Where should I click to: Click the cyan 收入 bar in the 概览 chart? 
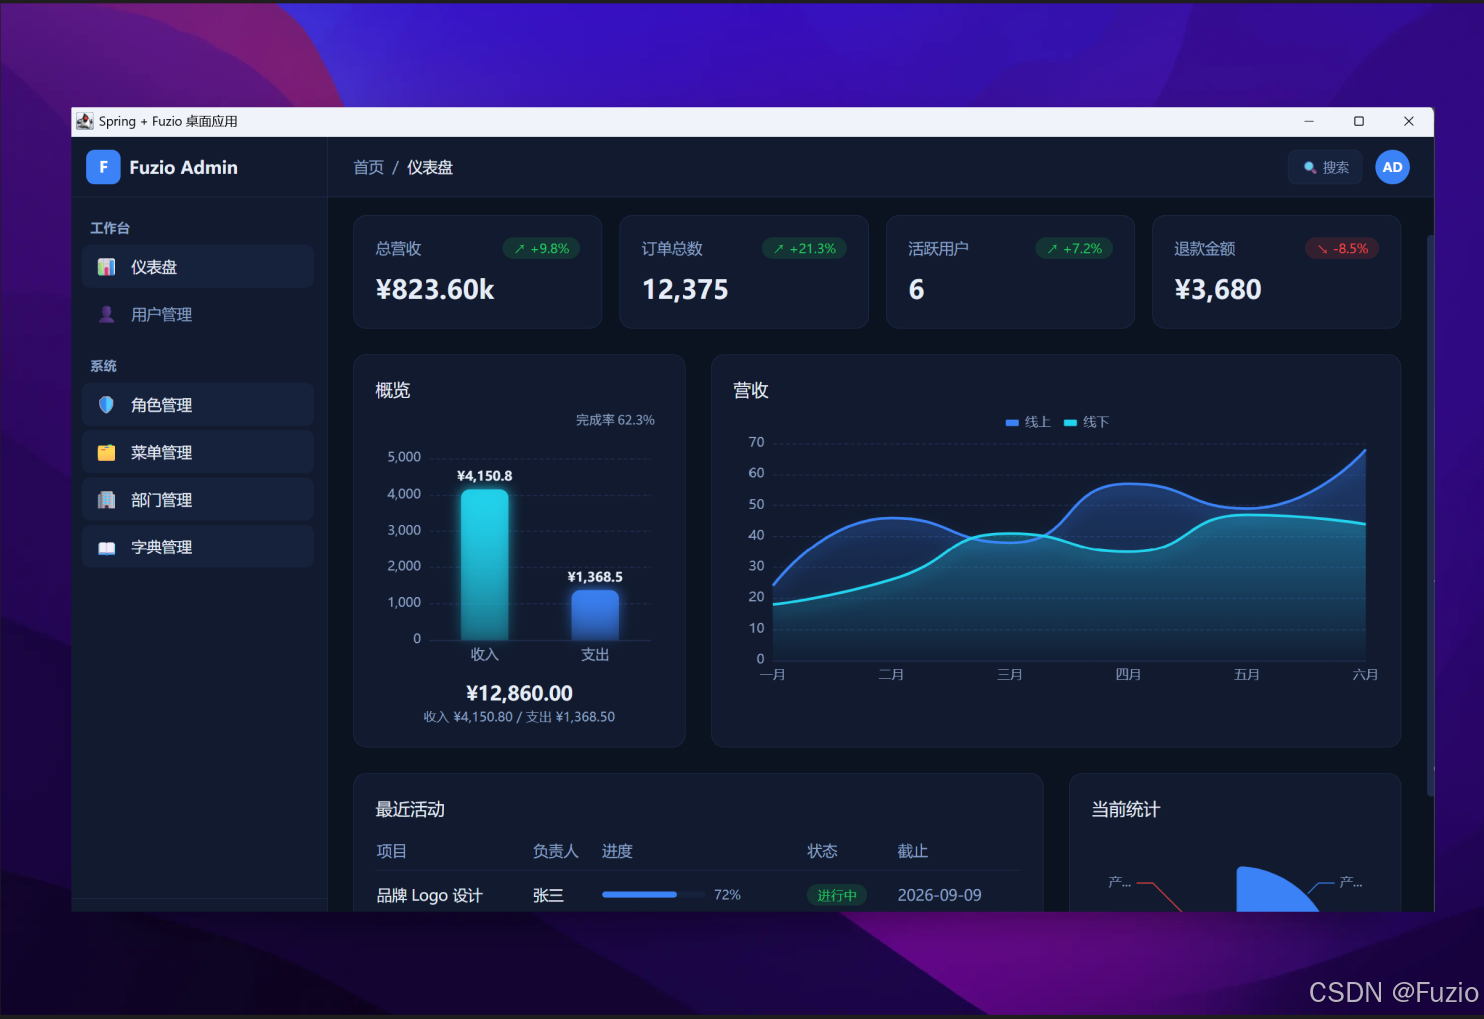pos(484,564)
